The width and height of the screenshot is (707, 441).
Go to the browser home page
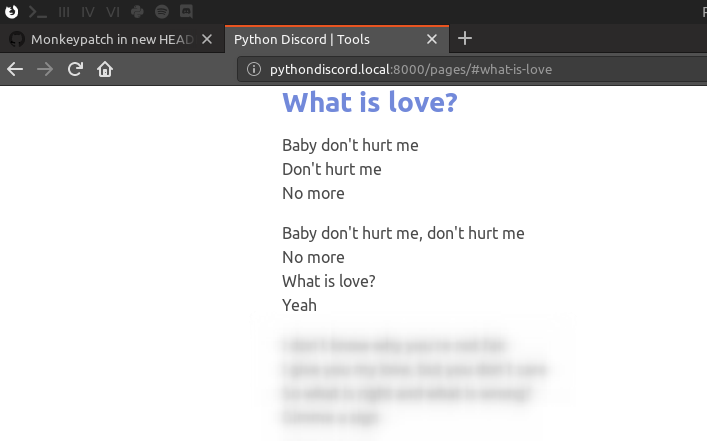pyautogui.click(x=105, y=69)
